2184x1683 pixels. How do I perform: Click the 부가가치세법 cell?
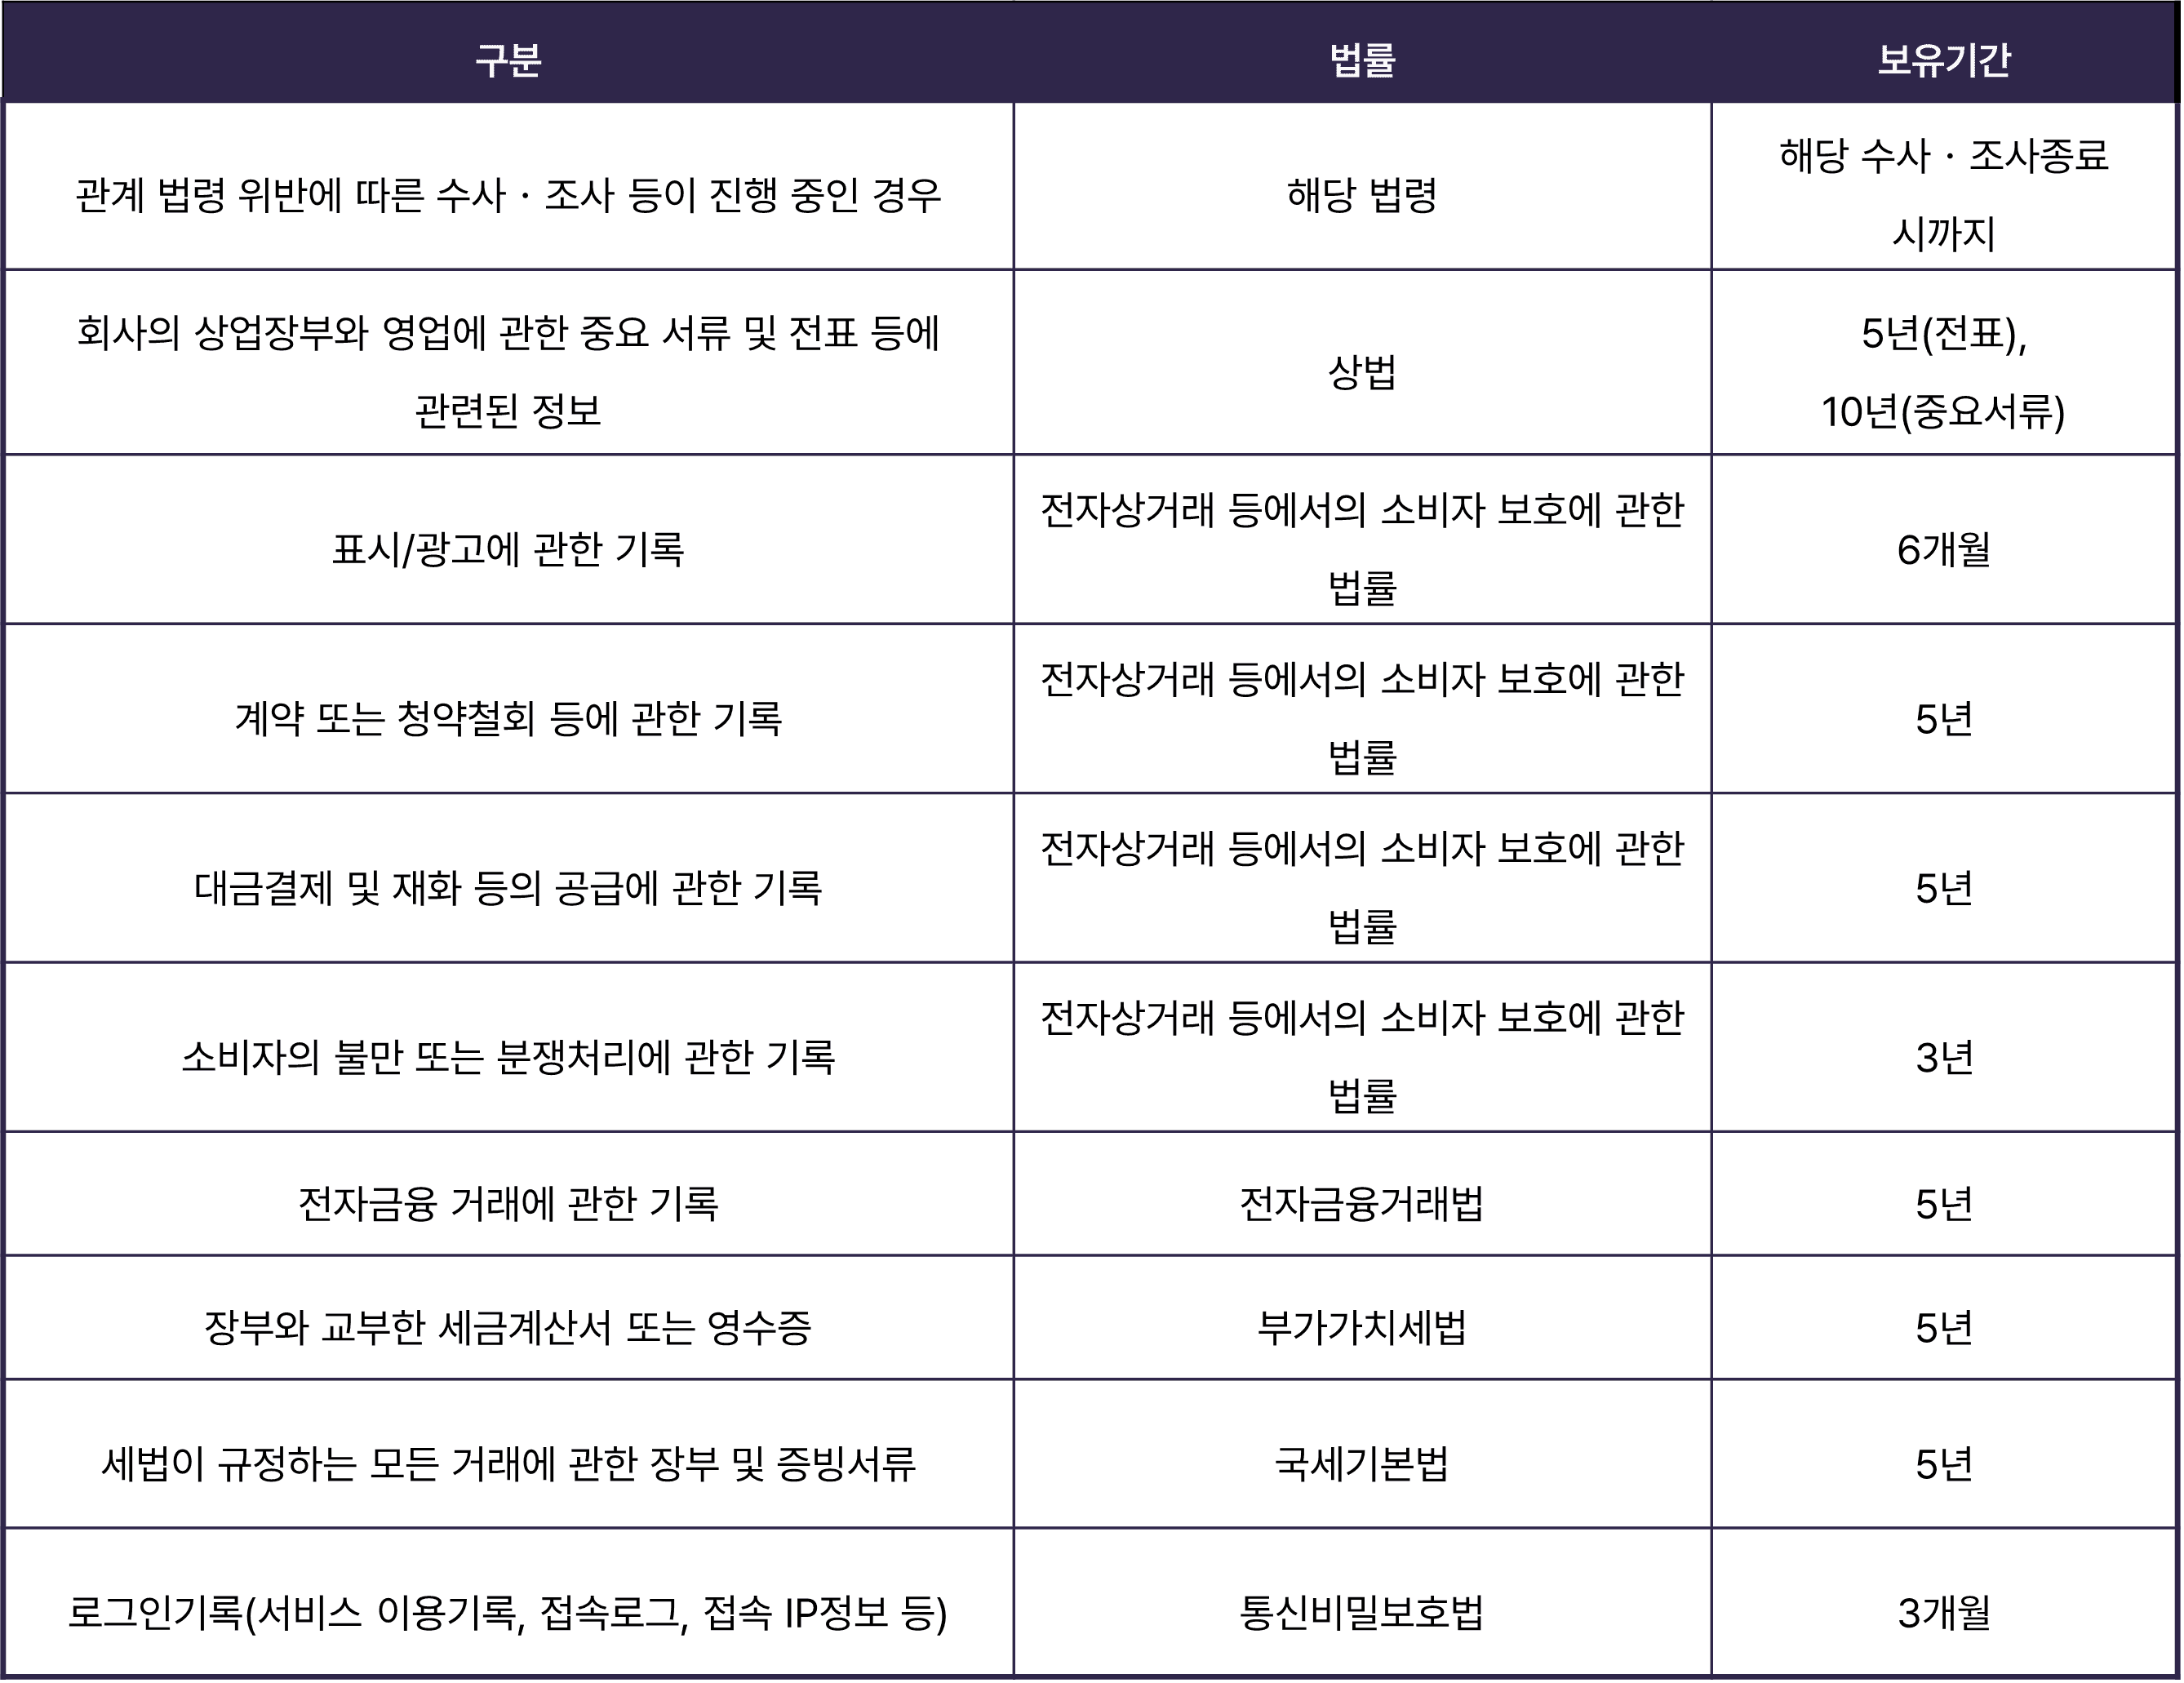(1362, 1327)
